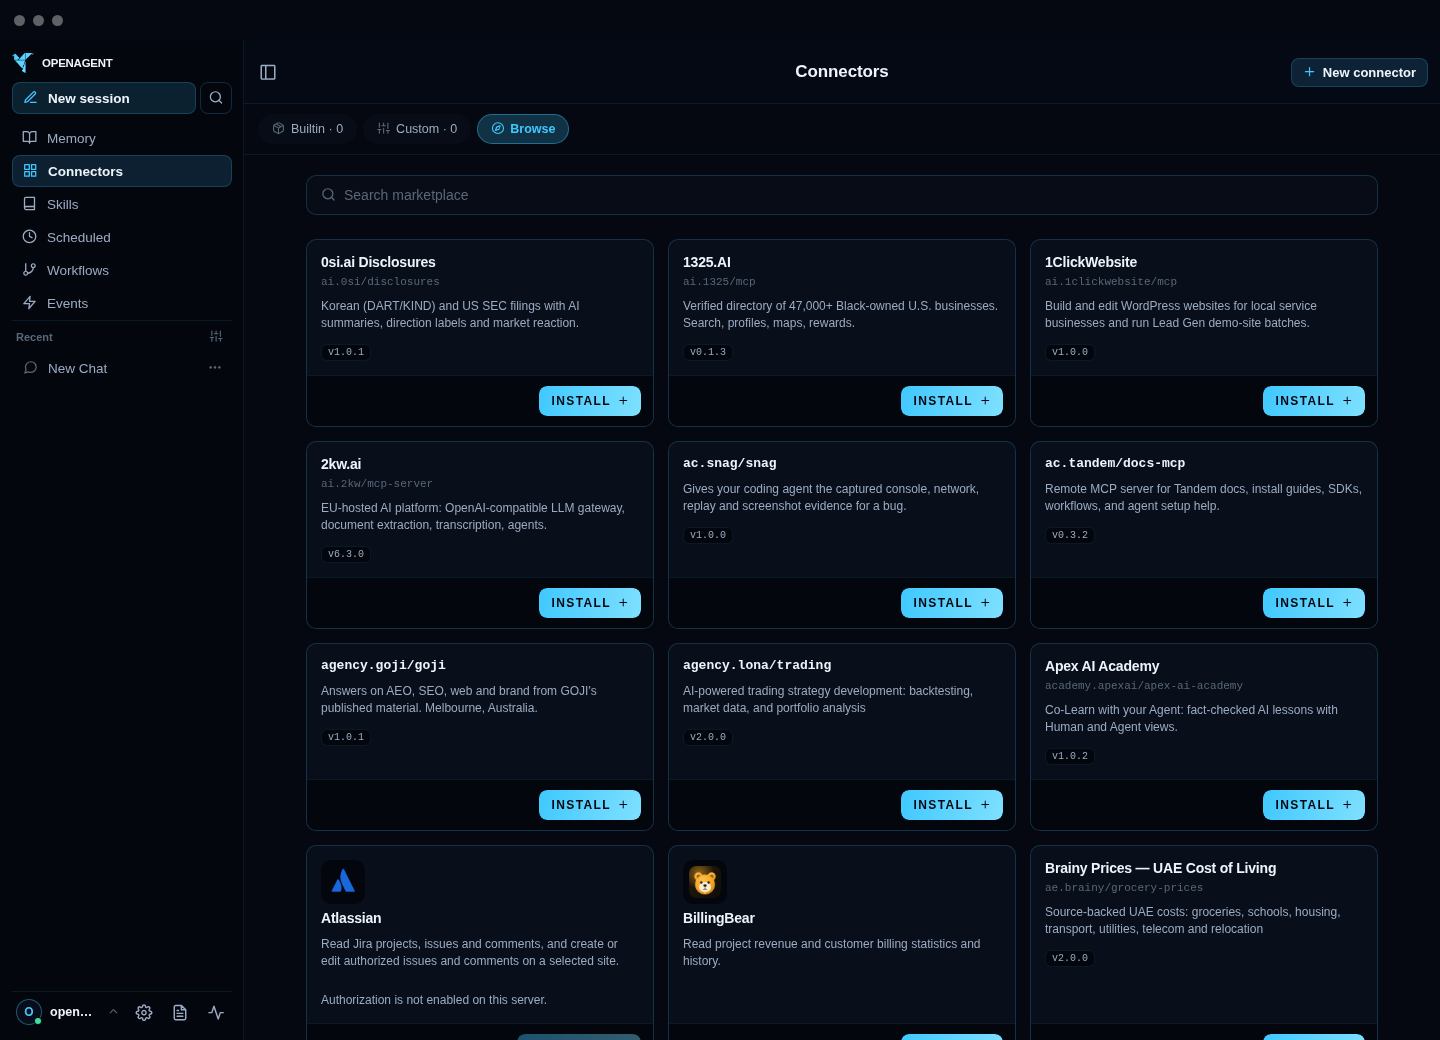Switch to the Custom tab

click(417, 129)
